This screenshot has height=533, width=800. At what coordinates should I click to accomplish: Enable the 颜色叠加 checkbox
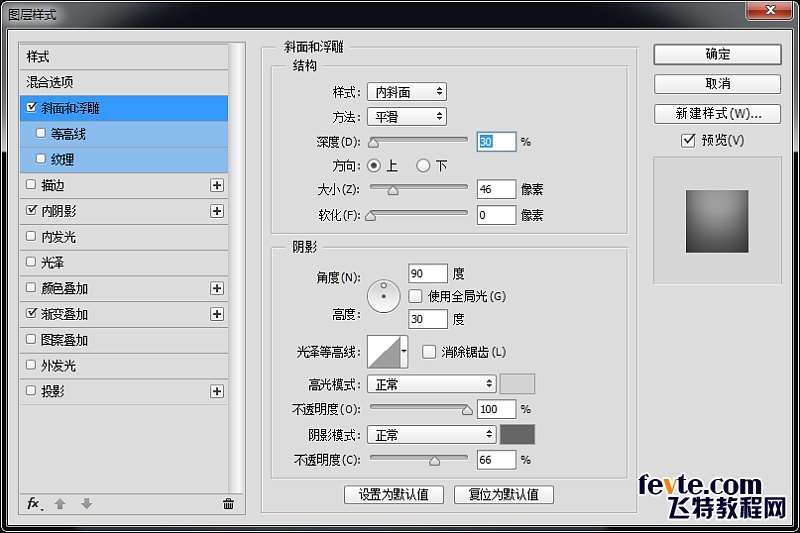(x=31, y=287)
